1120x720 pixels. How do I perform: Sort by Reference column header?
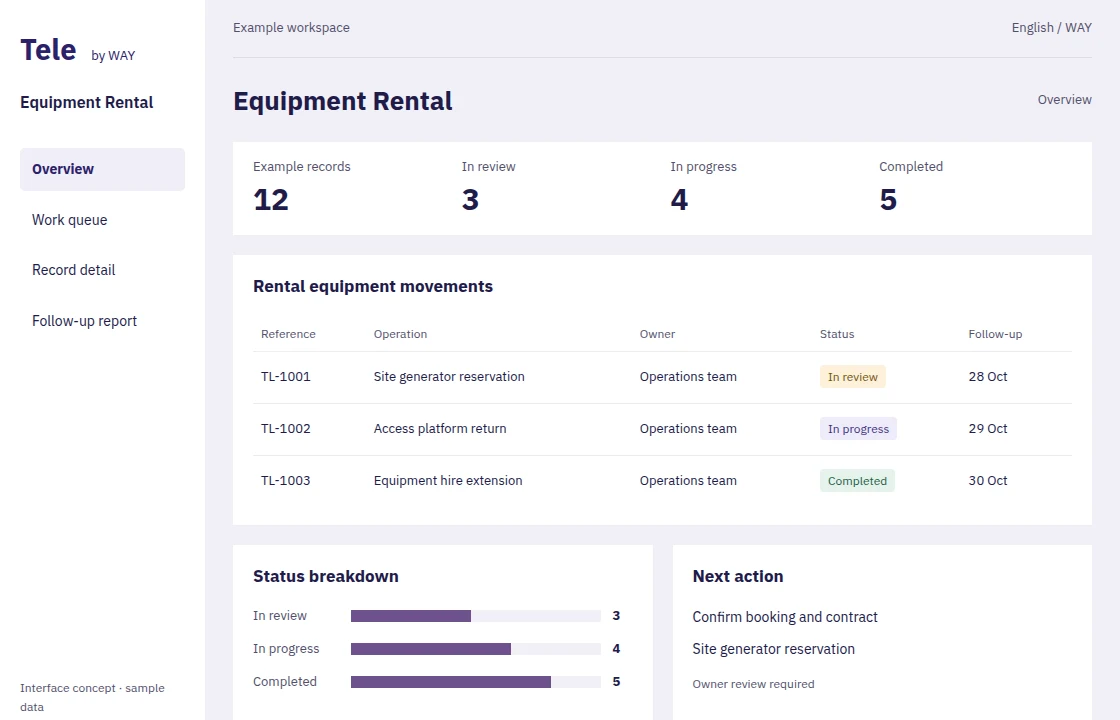tap(288, 334)
